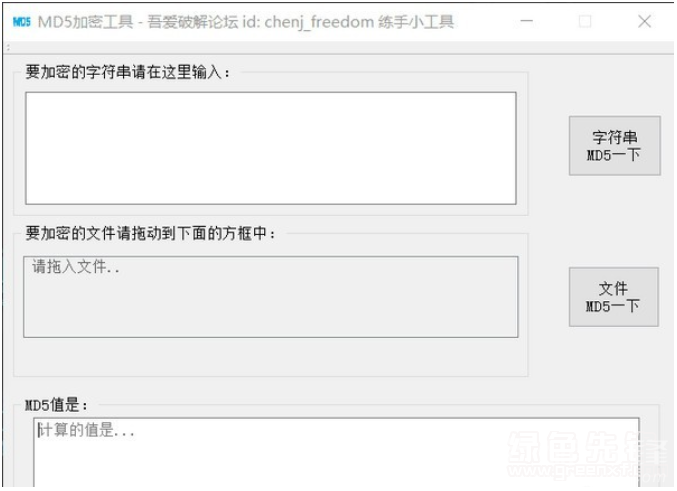
Task: Close the MD5加密工具 window
Action: (644, 21)
